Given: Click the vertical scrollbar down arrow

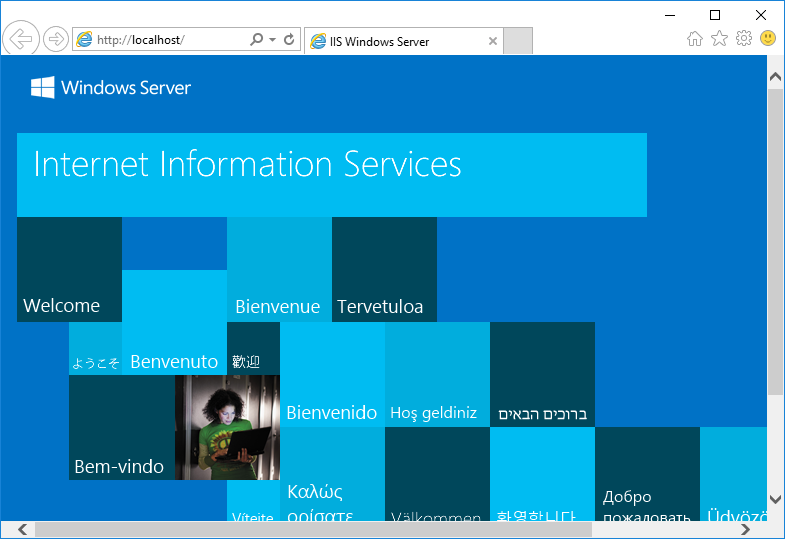Looking at the screenshot, I should pyautogui.click(x=775, y=499).
